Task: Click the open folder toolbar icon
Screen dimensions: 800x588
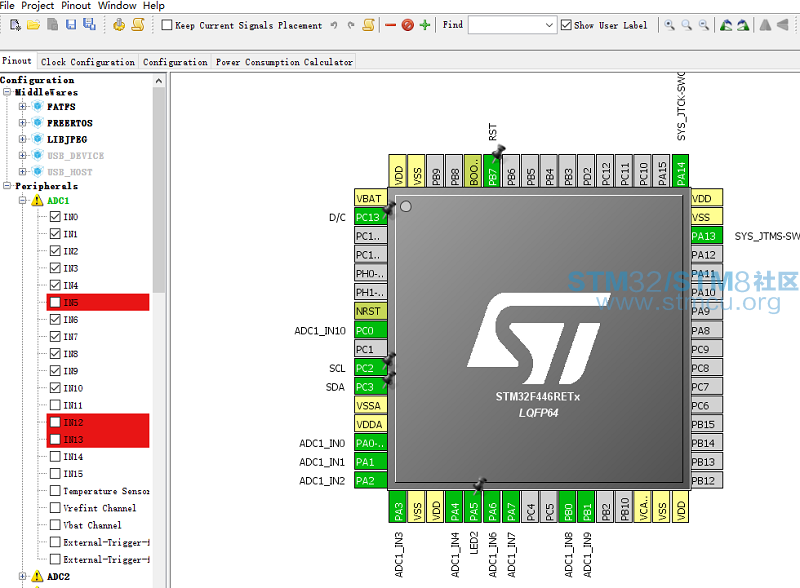Action: pyautogui.click(x=34, y=24)
